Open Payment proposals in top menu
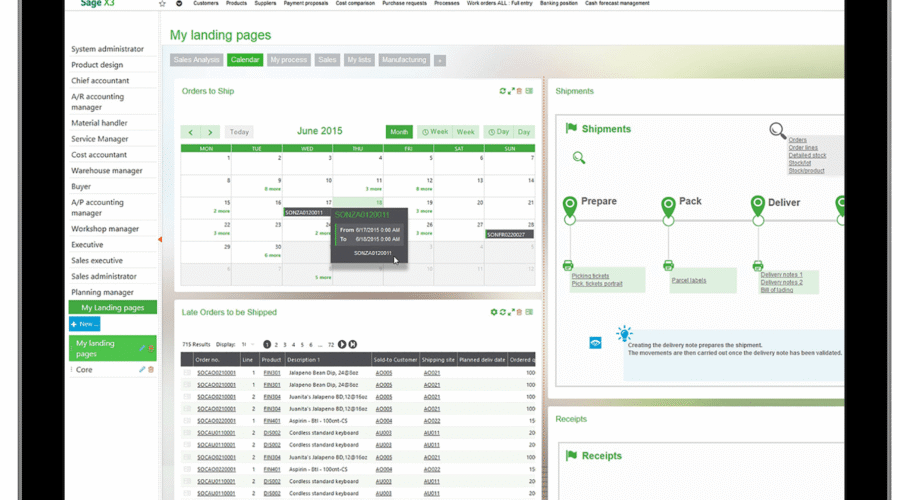Image resolution: width=900 pixels, height=500 pixels. [306, 3]
